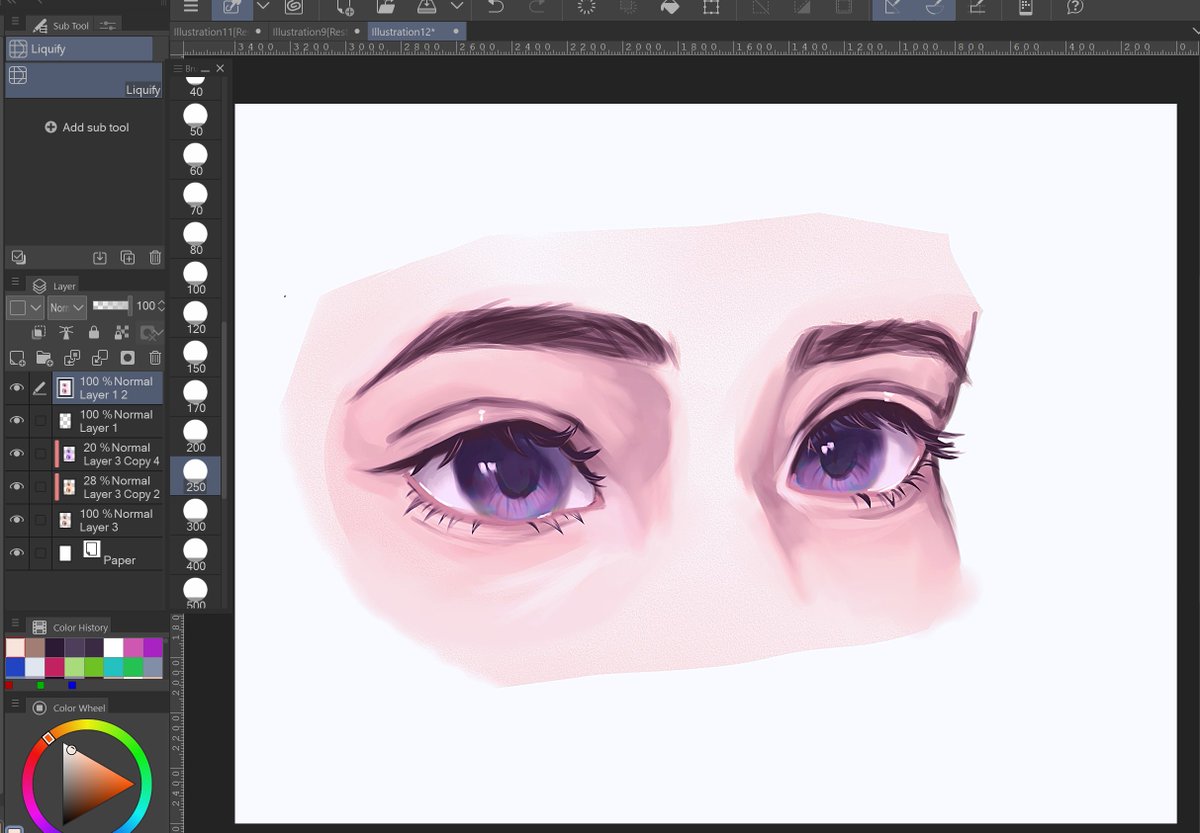The image size is (1200, 833).
Task: Click the scale/rotate transform icon
Action: click(x=711, y=7)
